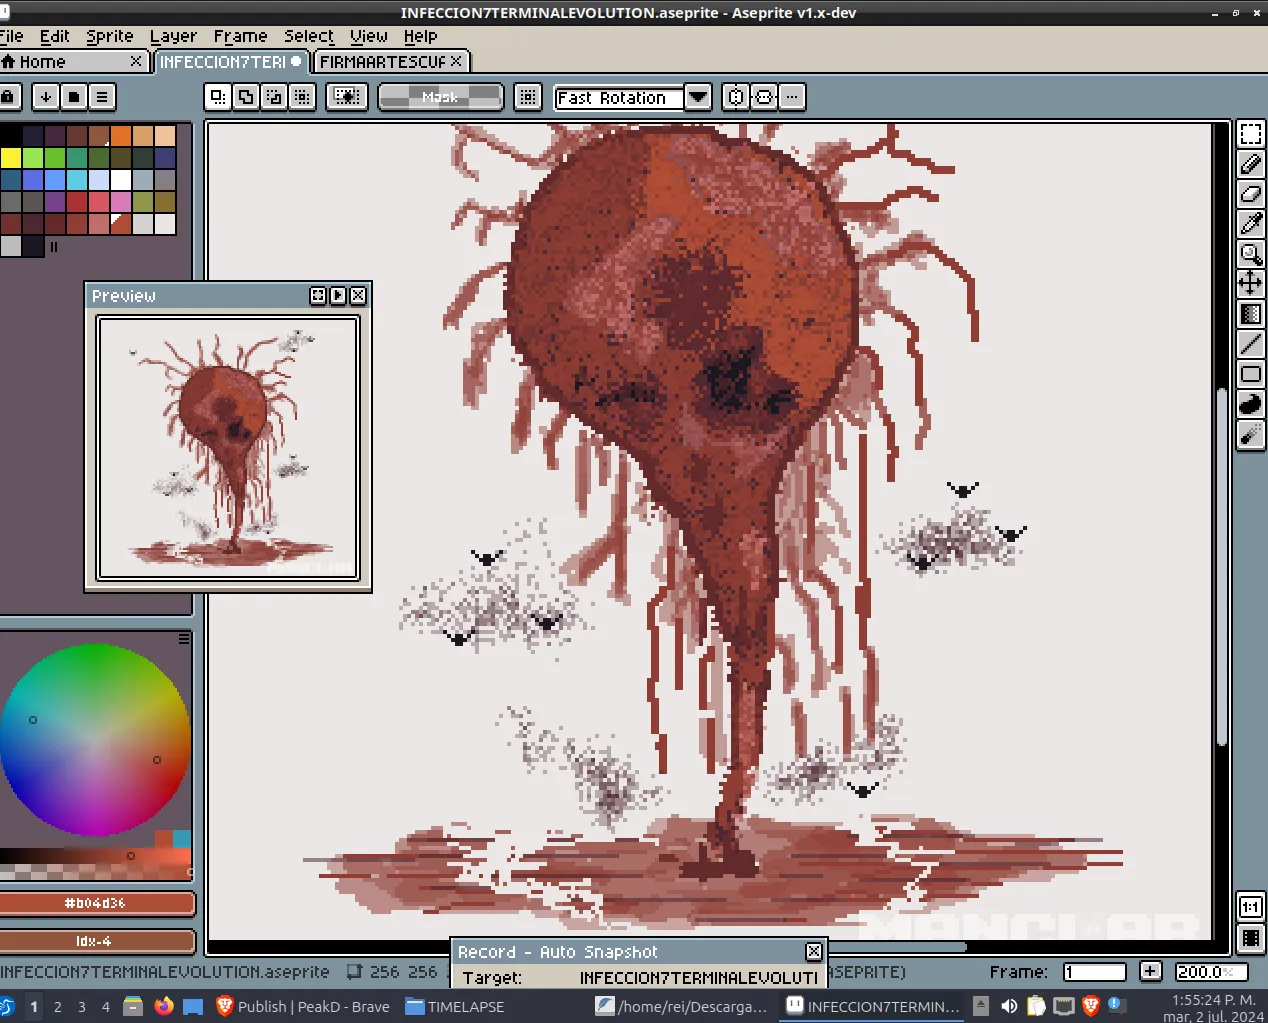Viewport: 1268px width, 1023px height.
Task: Click the 1:1 zoom icon
Action: 1251,907
